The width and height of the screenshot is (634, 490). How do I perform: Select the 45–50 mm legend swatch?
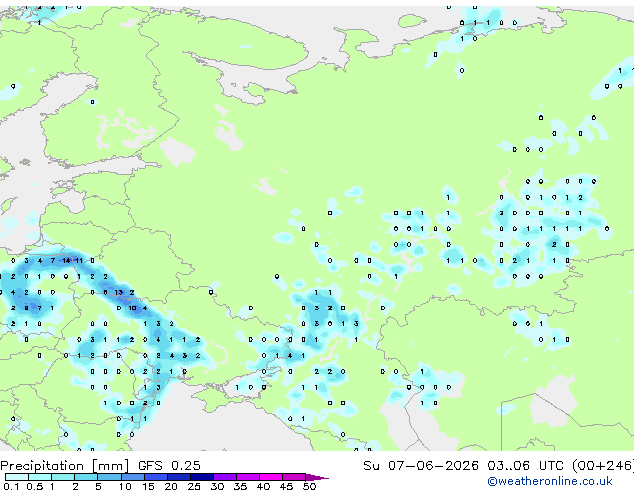294,477
